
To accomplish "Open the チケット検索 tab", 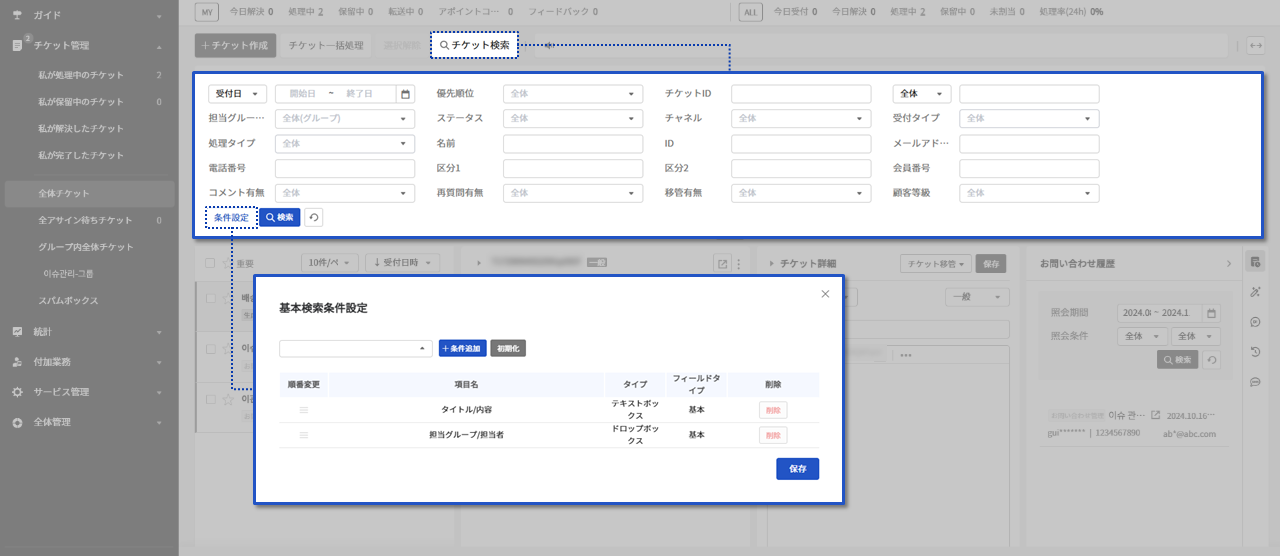I will (x=475, y=45).
